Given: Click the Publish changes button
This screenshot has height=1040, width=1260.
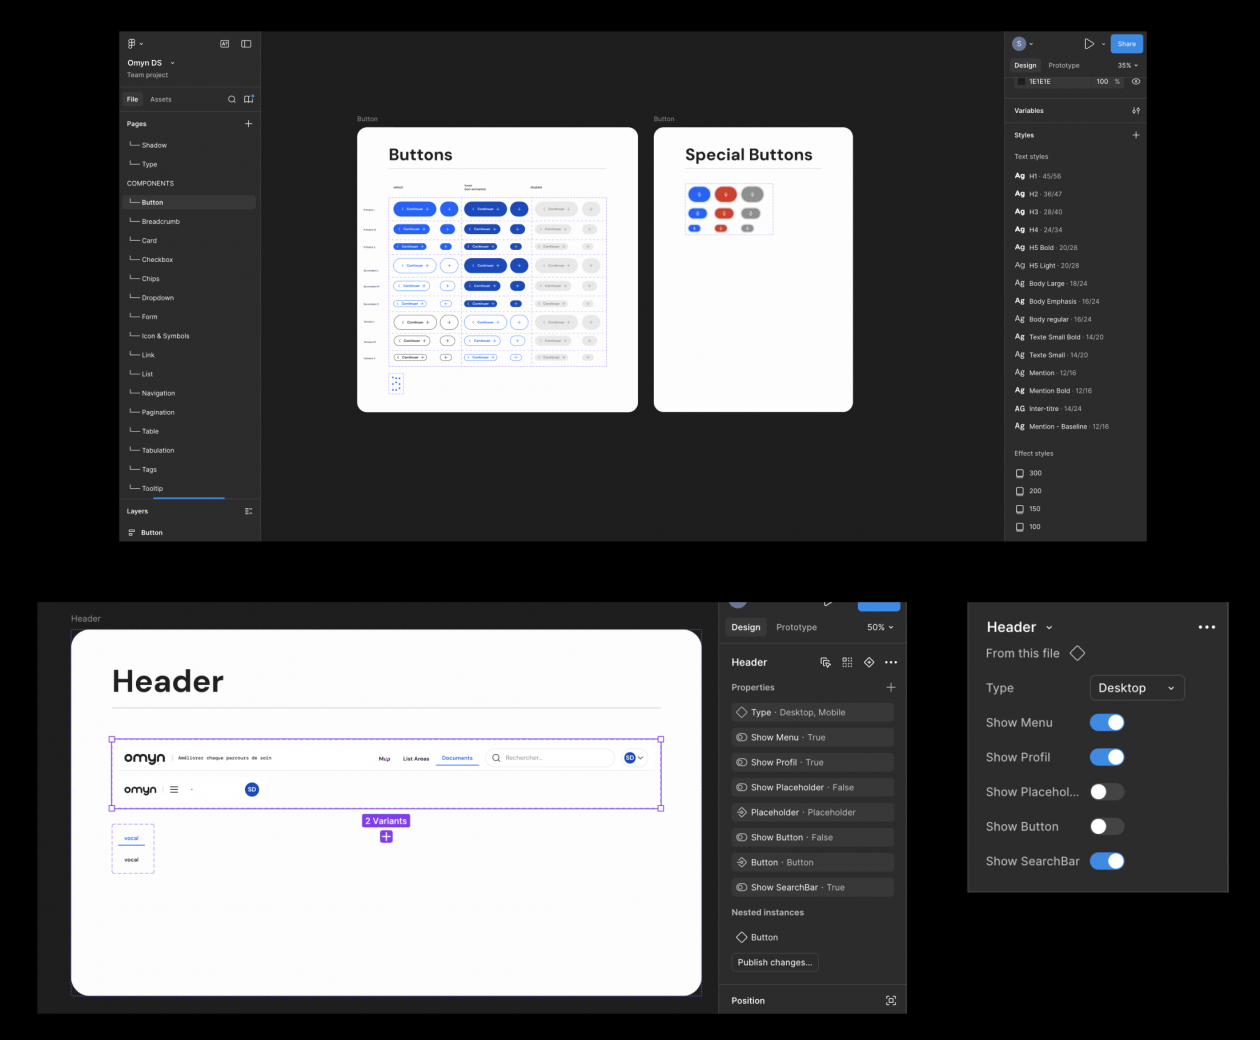Looking at the screenshot, I should [x=774, y=963].
